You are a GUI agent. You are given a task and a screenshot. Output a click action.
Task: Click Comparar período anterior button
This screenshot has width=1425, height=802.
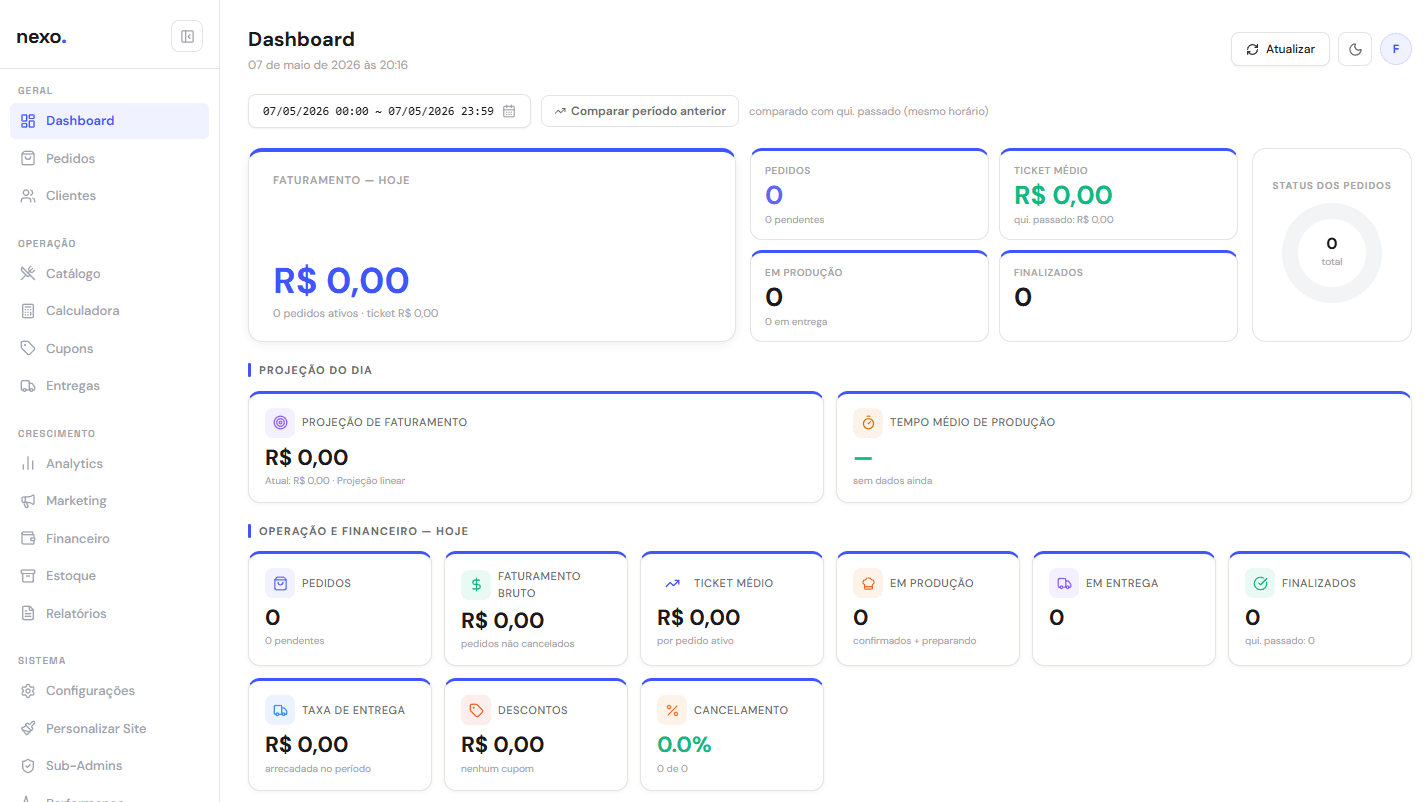[x=640, y=111]
